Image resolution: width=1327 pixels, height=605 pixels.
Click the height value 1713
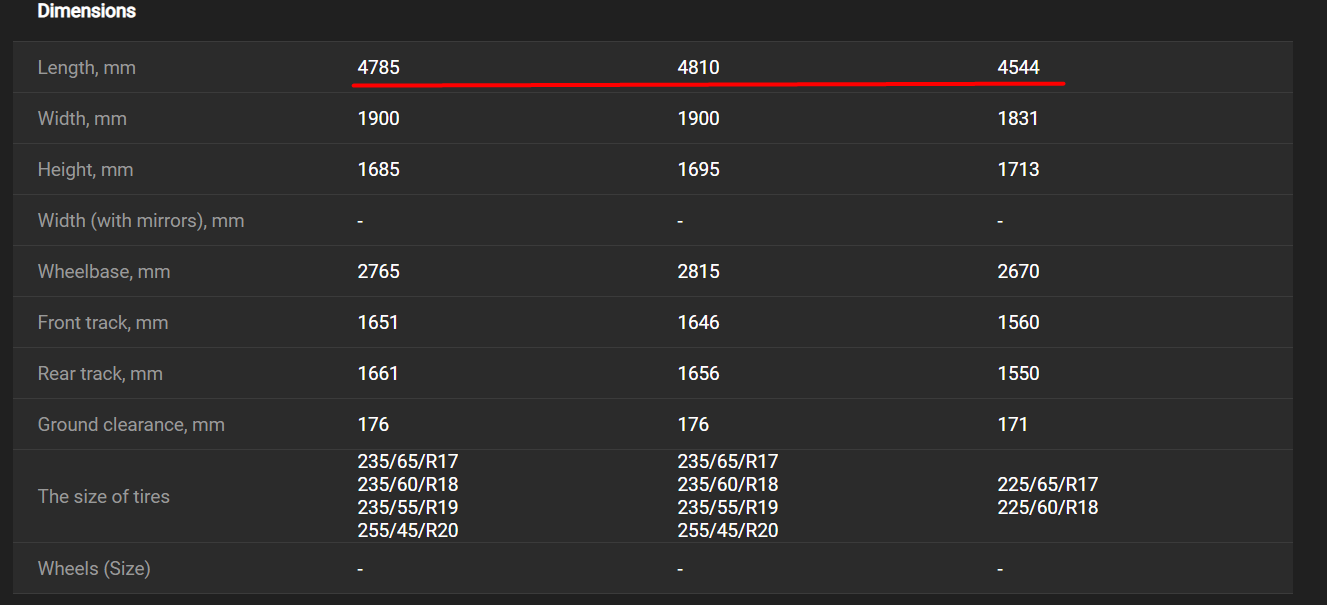pos(1019,170)
